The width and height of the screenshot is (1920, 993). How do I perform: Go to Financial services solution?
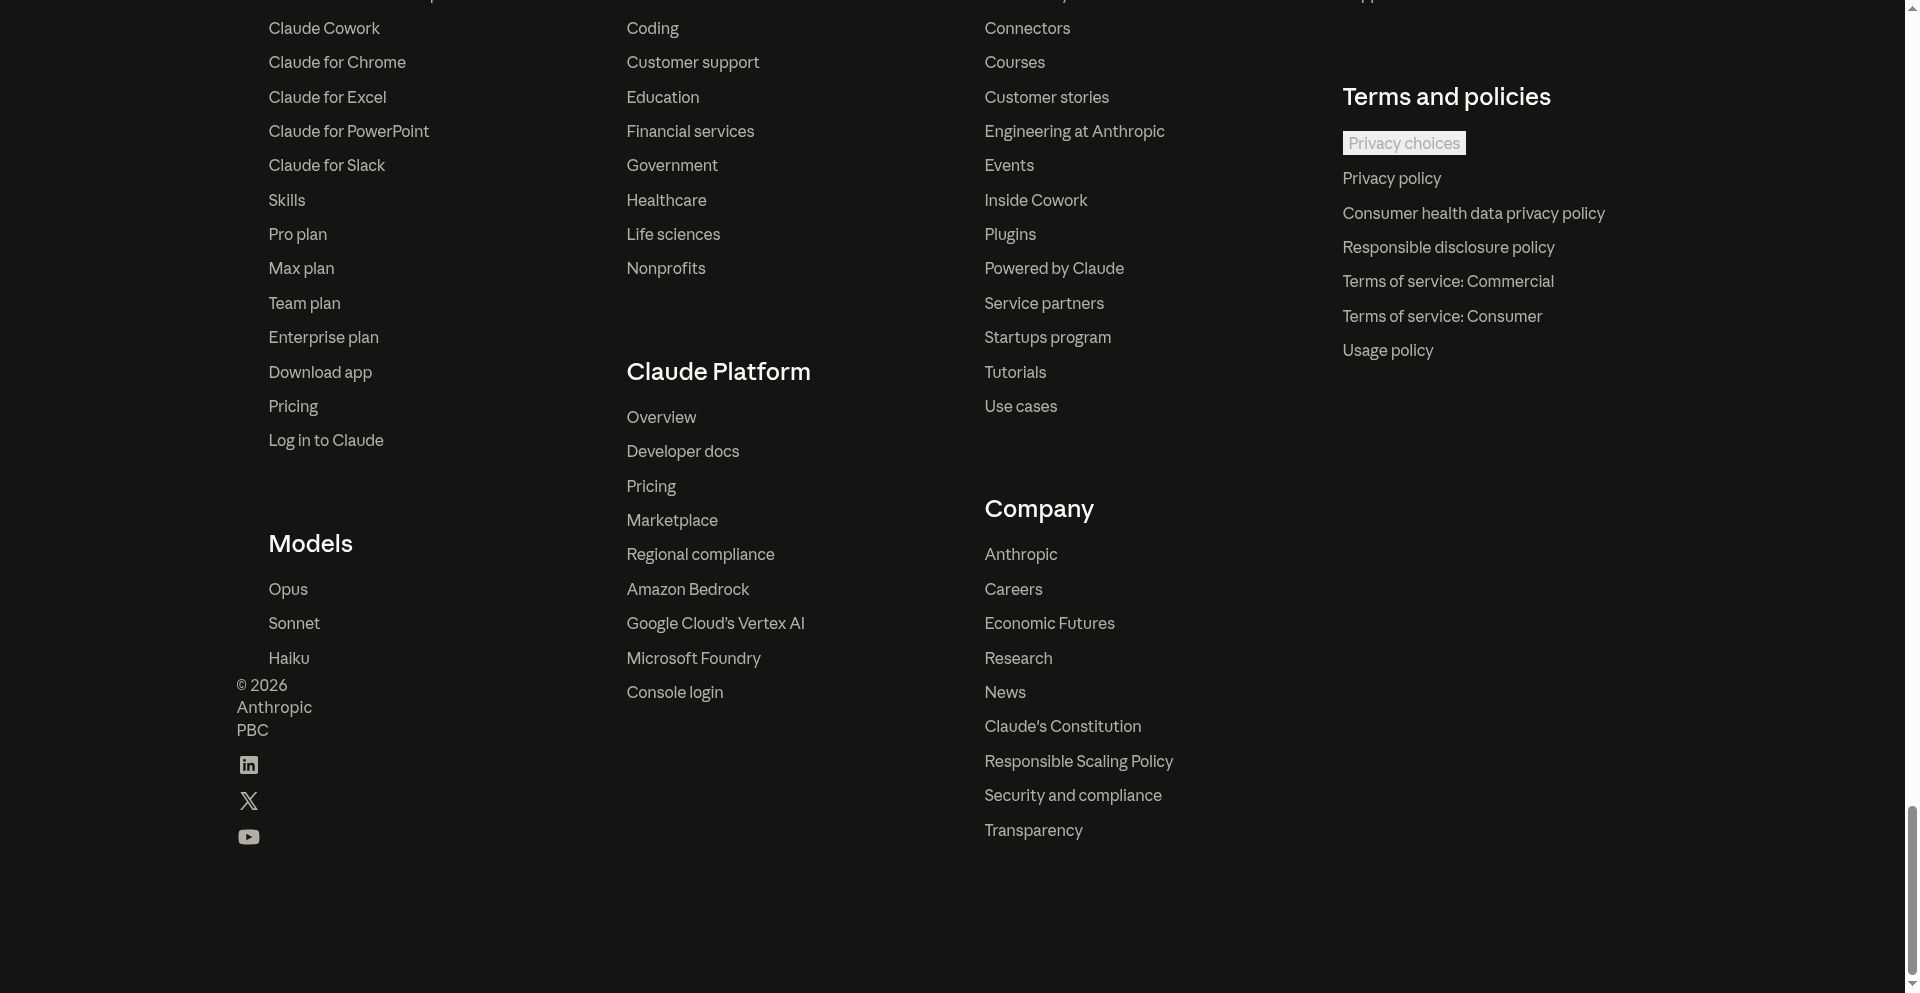tap(689, 131)
